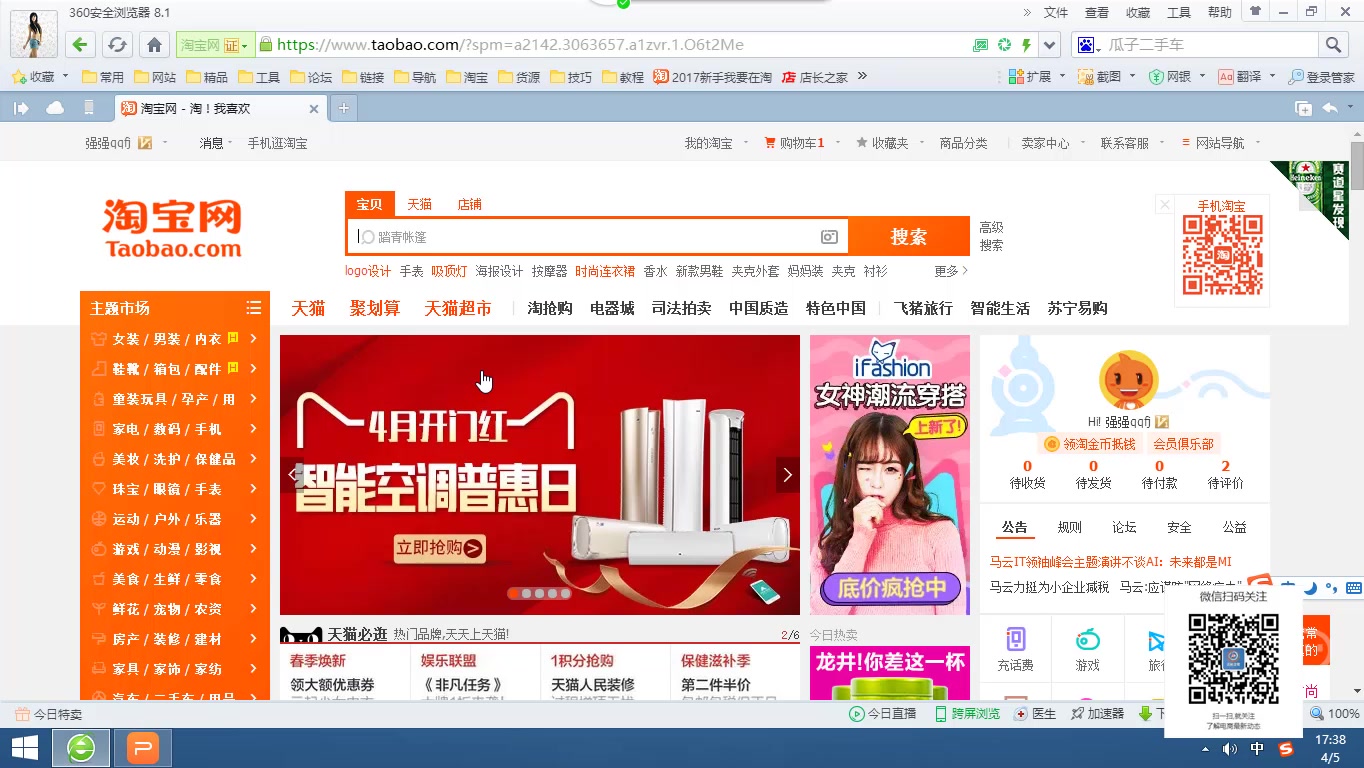Open the browser 文件 menu
The width and height of the screenshot is (1364, 768).
pyautogui.click(x=1056, y=12)
